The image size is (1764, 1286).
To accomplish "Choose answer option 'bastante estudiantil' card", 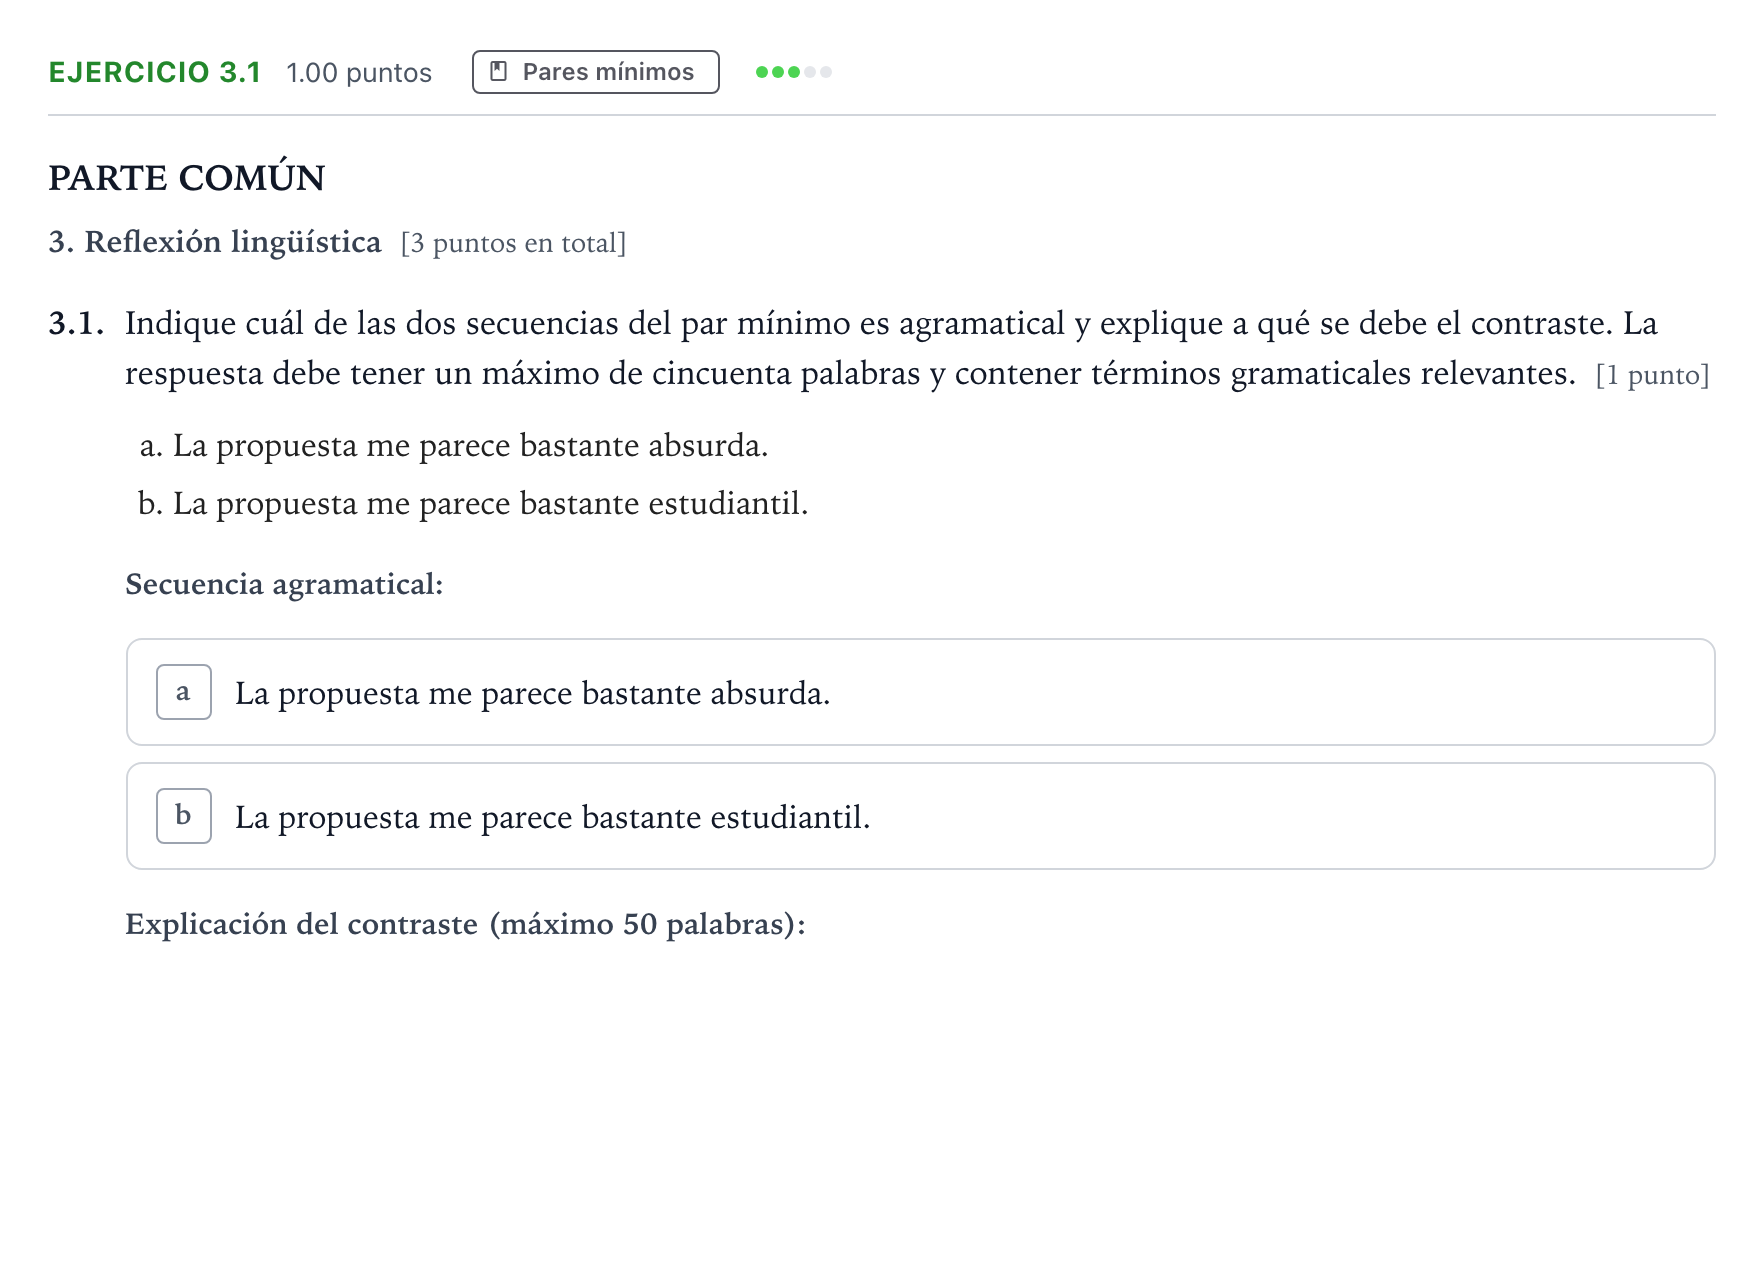I will pos(920,816).
